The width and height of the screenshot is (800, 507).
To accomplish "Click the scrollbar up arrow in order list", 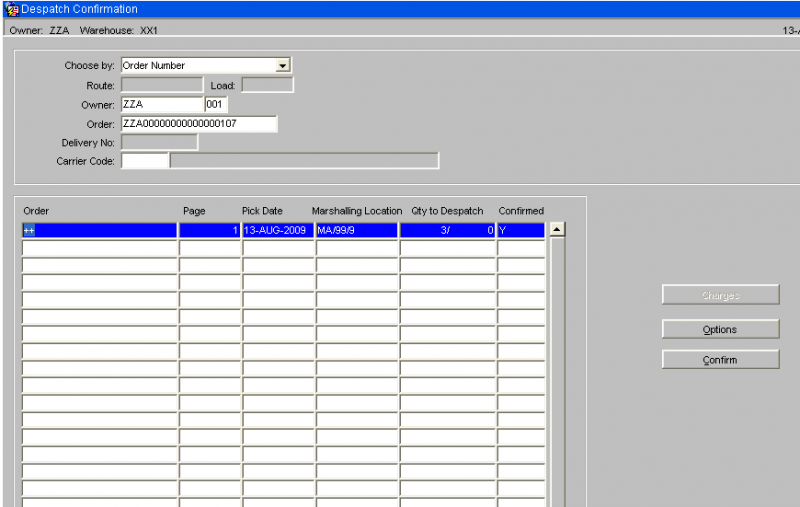I will [x=557, y=230].
